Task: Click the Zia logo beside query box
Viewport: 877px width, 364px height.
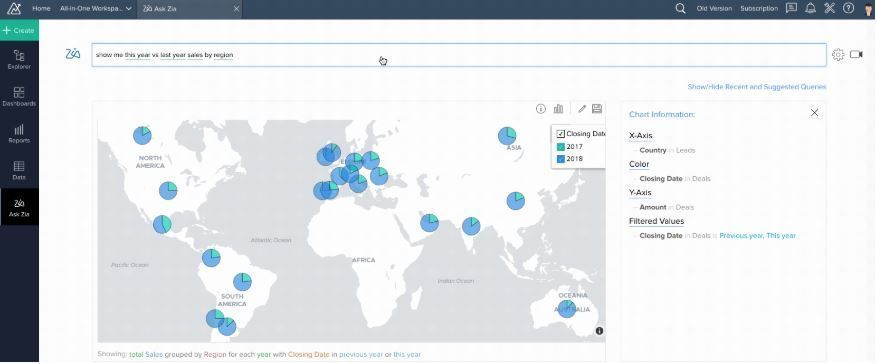Action: [73, 54]
